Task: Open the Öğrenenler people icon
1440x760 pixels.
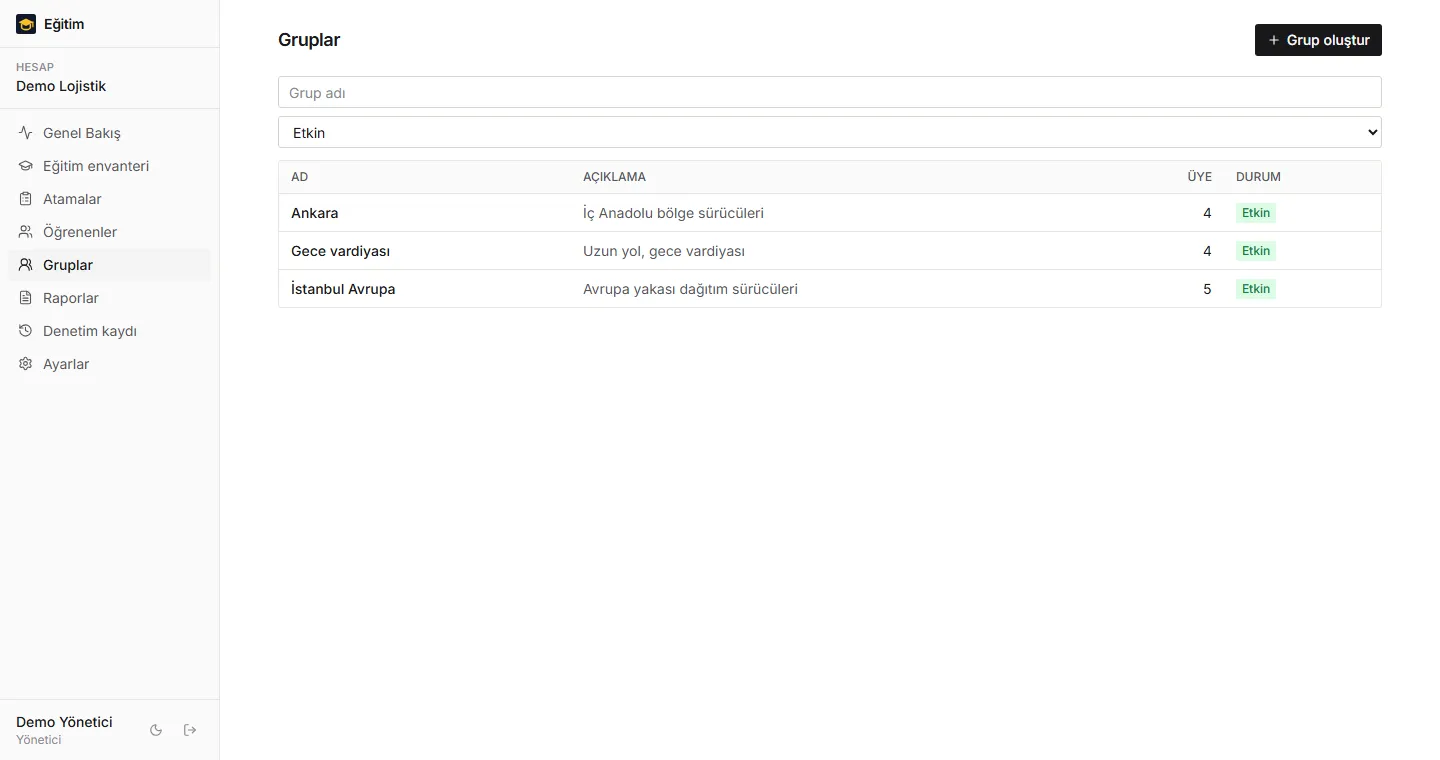Action: point(26,232)
